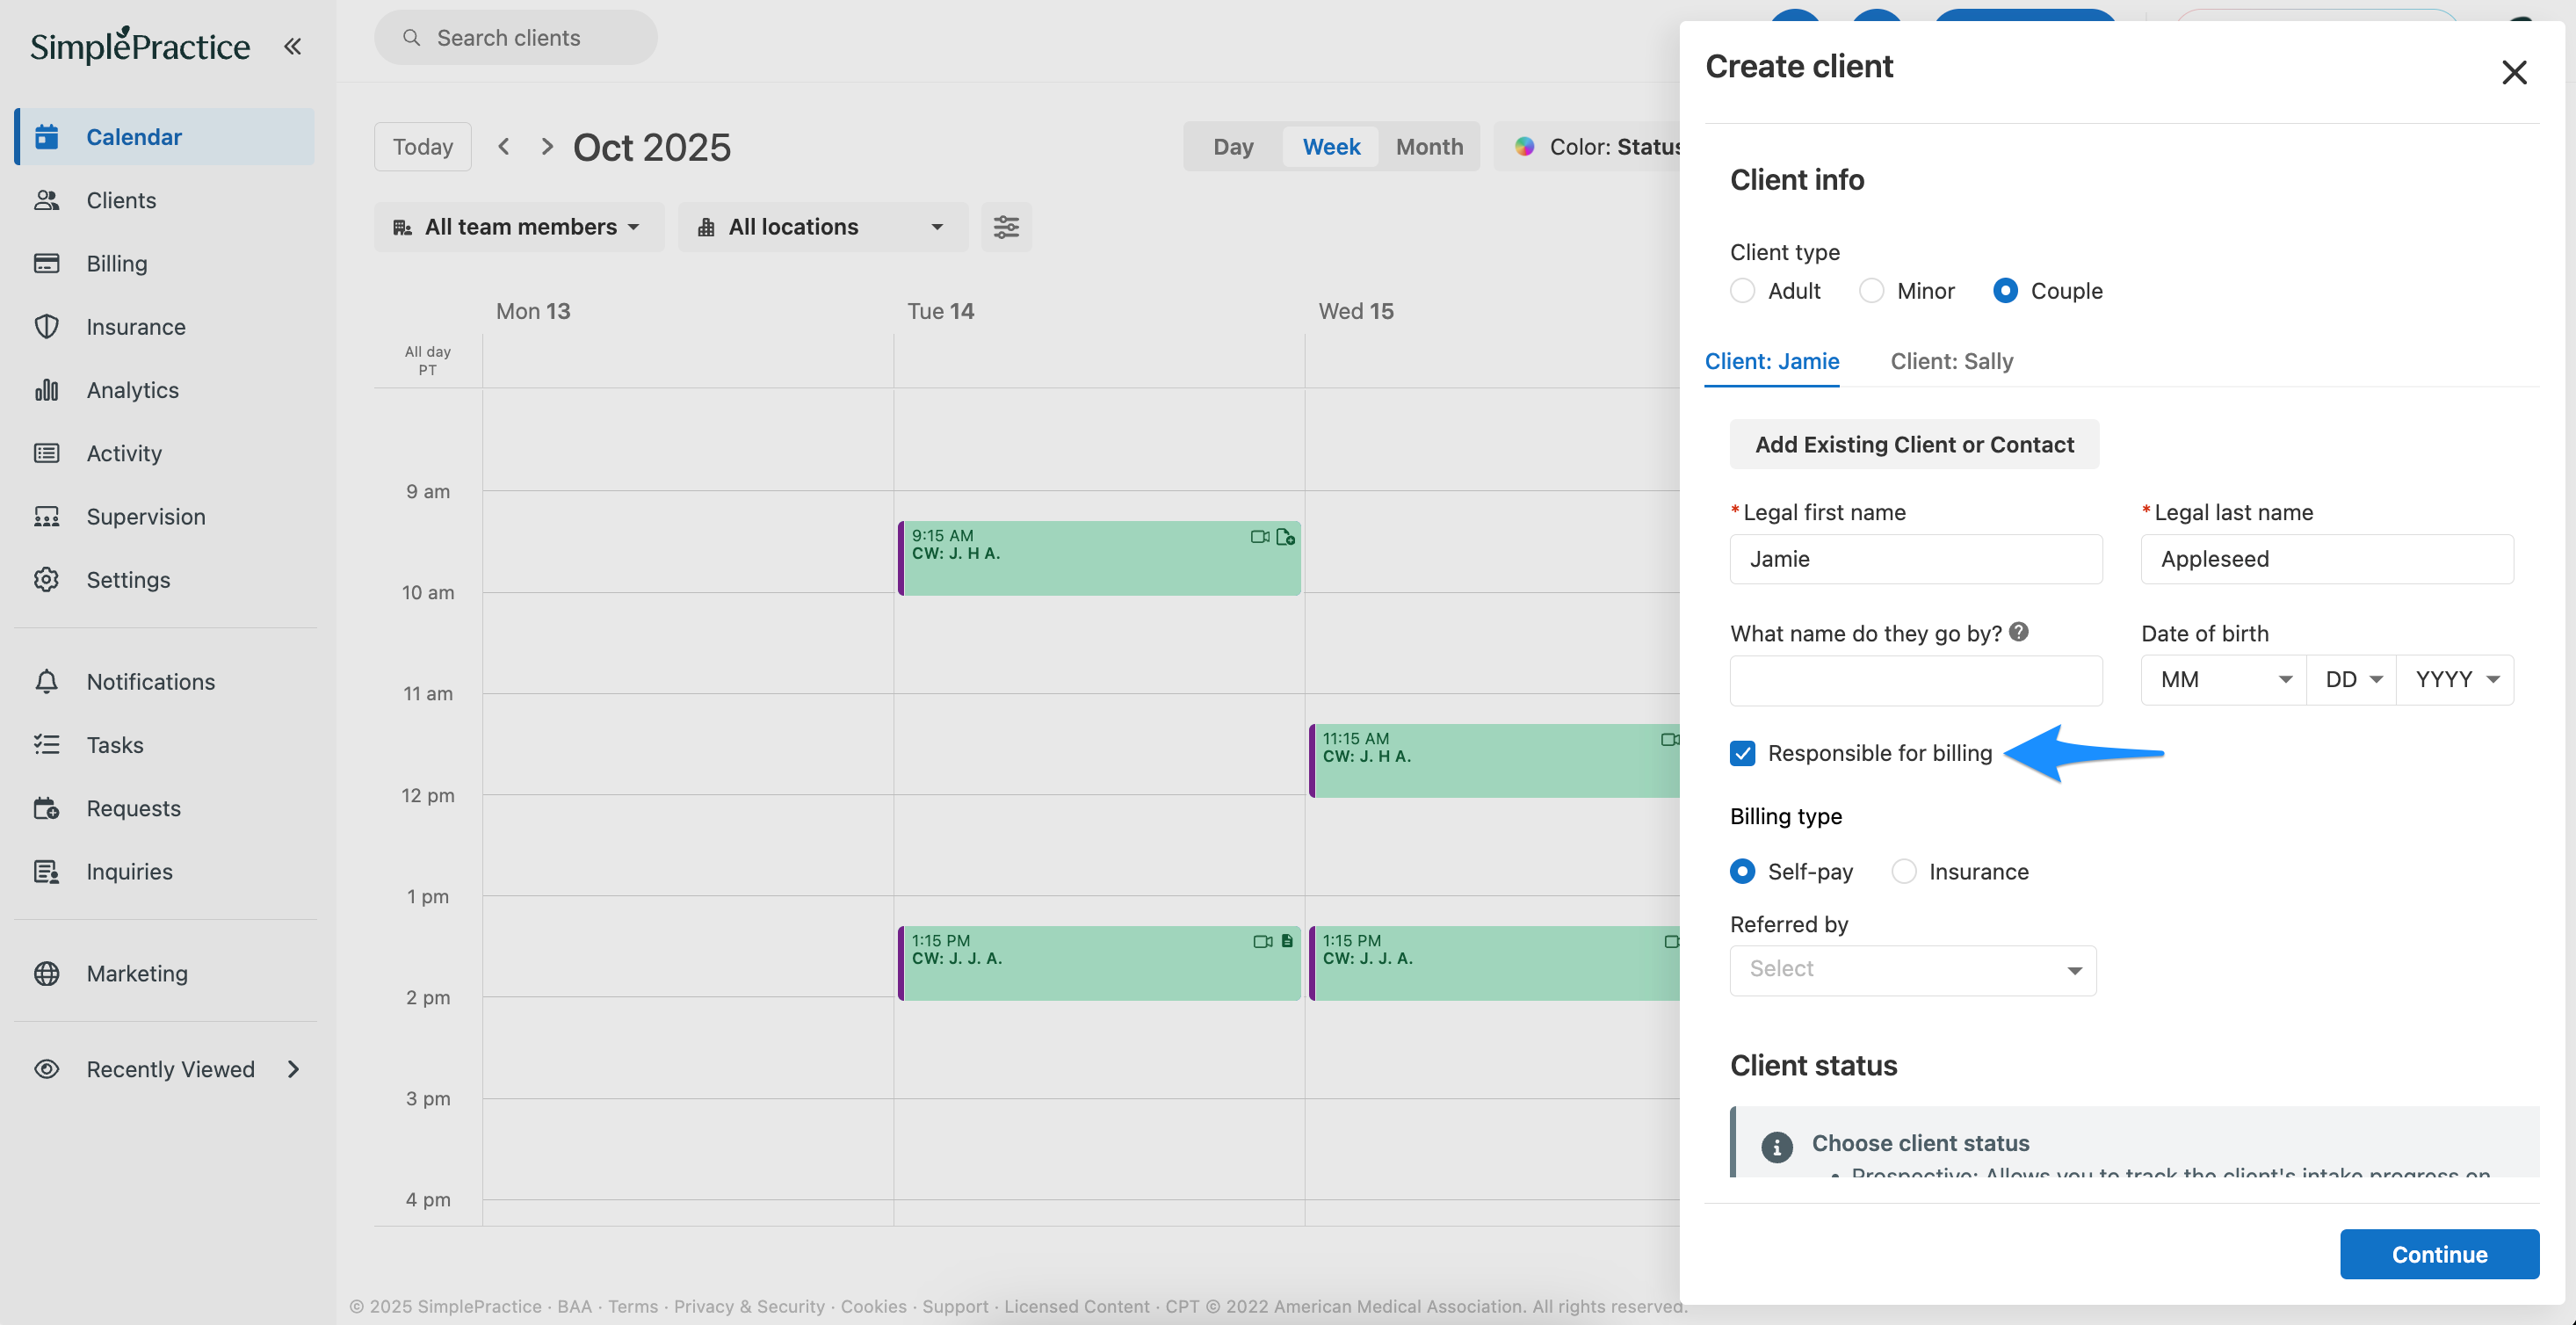Image resolution: width=2576 pixels, height=1325 pixels.
Task: Open the Settings gear icon
Action: click(46, 580)
